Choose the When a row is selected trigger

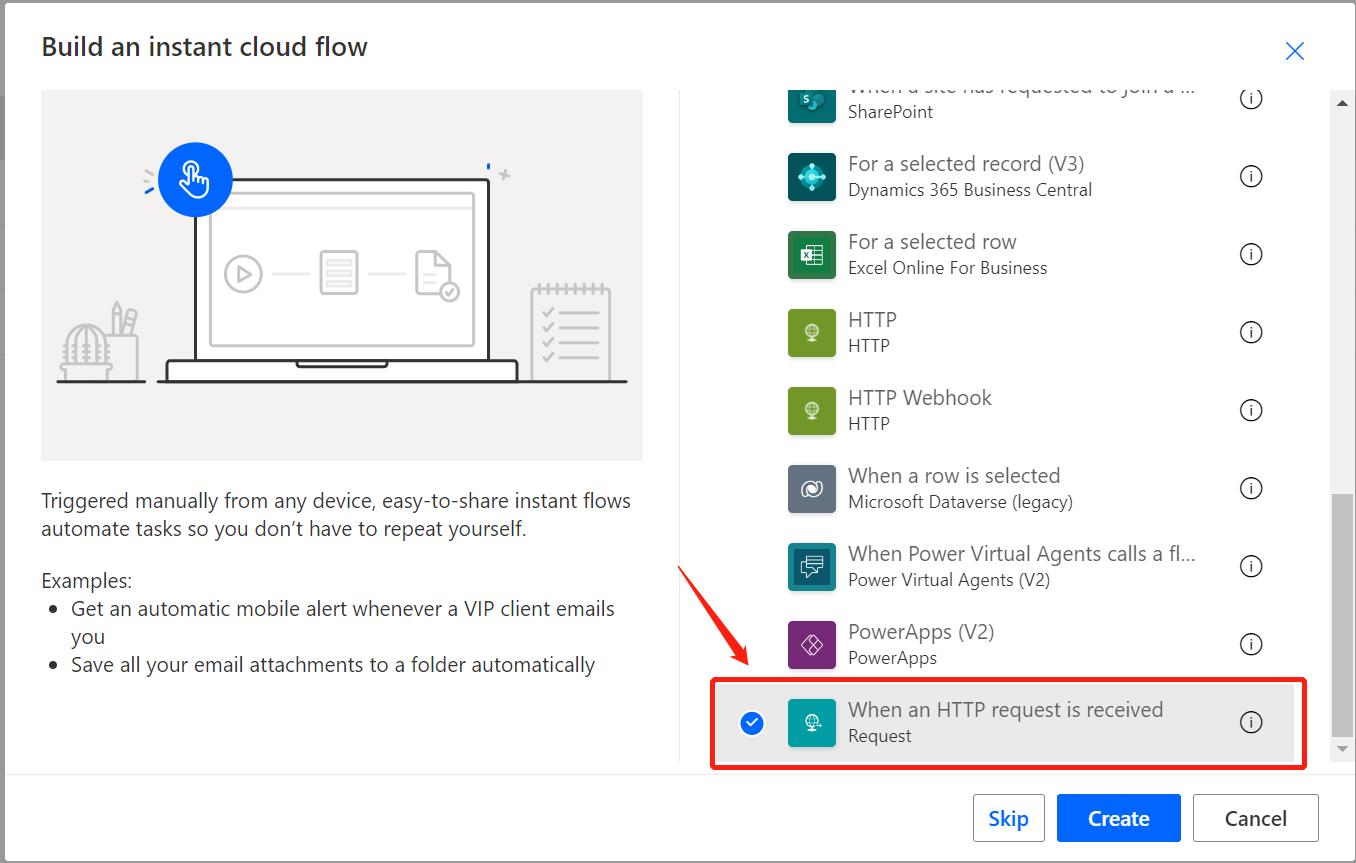coord(954,476)
